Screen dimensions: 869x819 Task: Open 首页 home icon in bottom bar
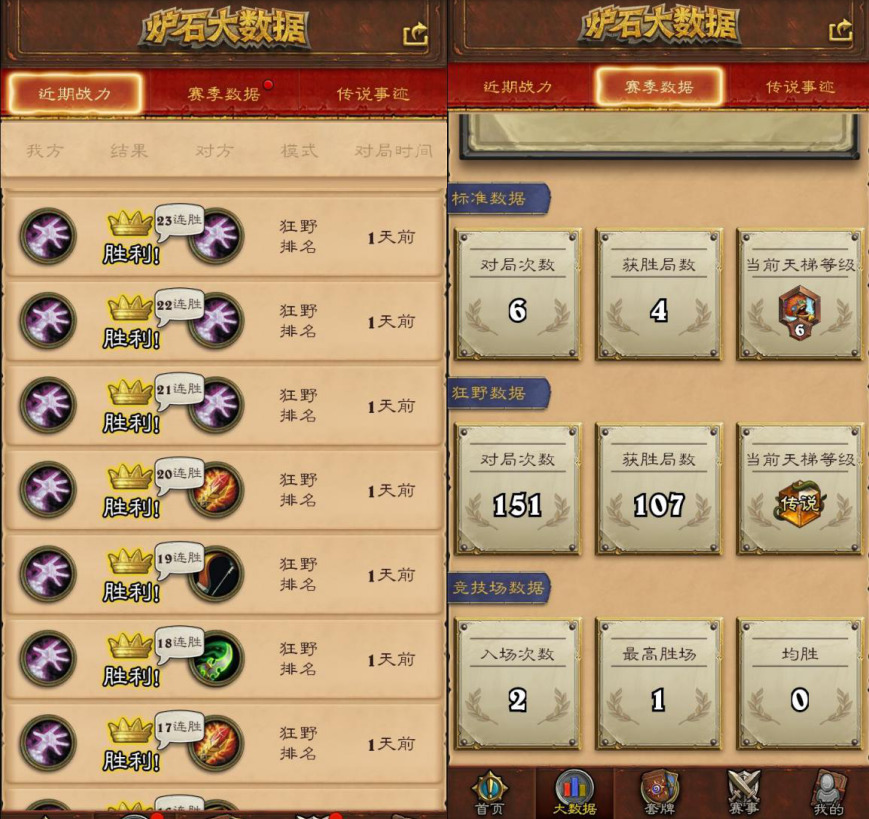(x=490, y=793)
